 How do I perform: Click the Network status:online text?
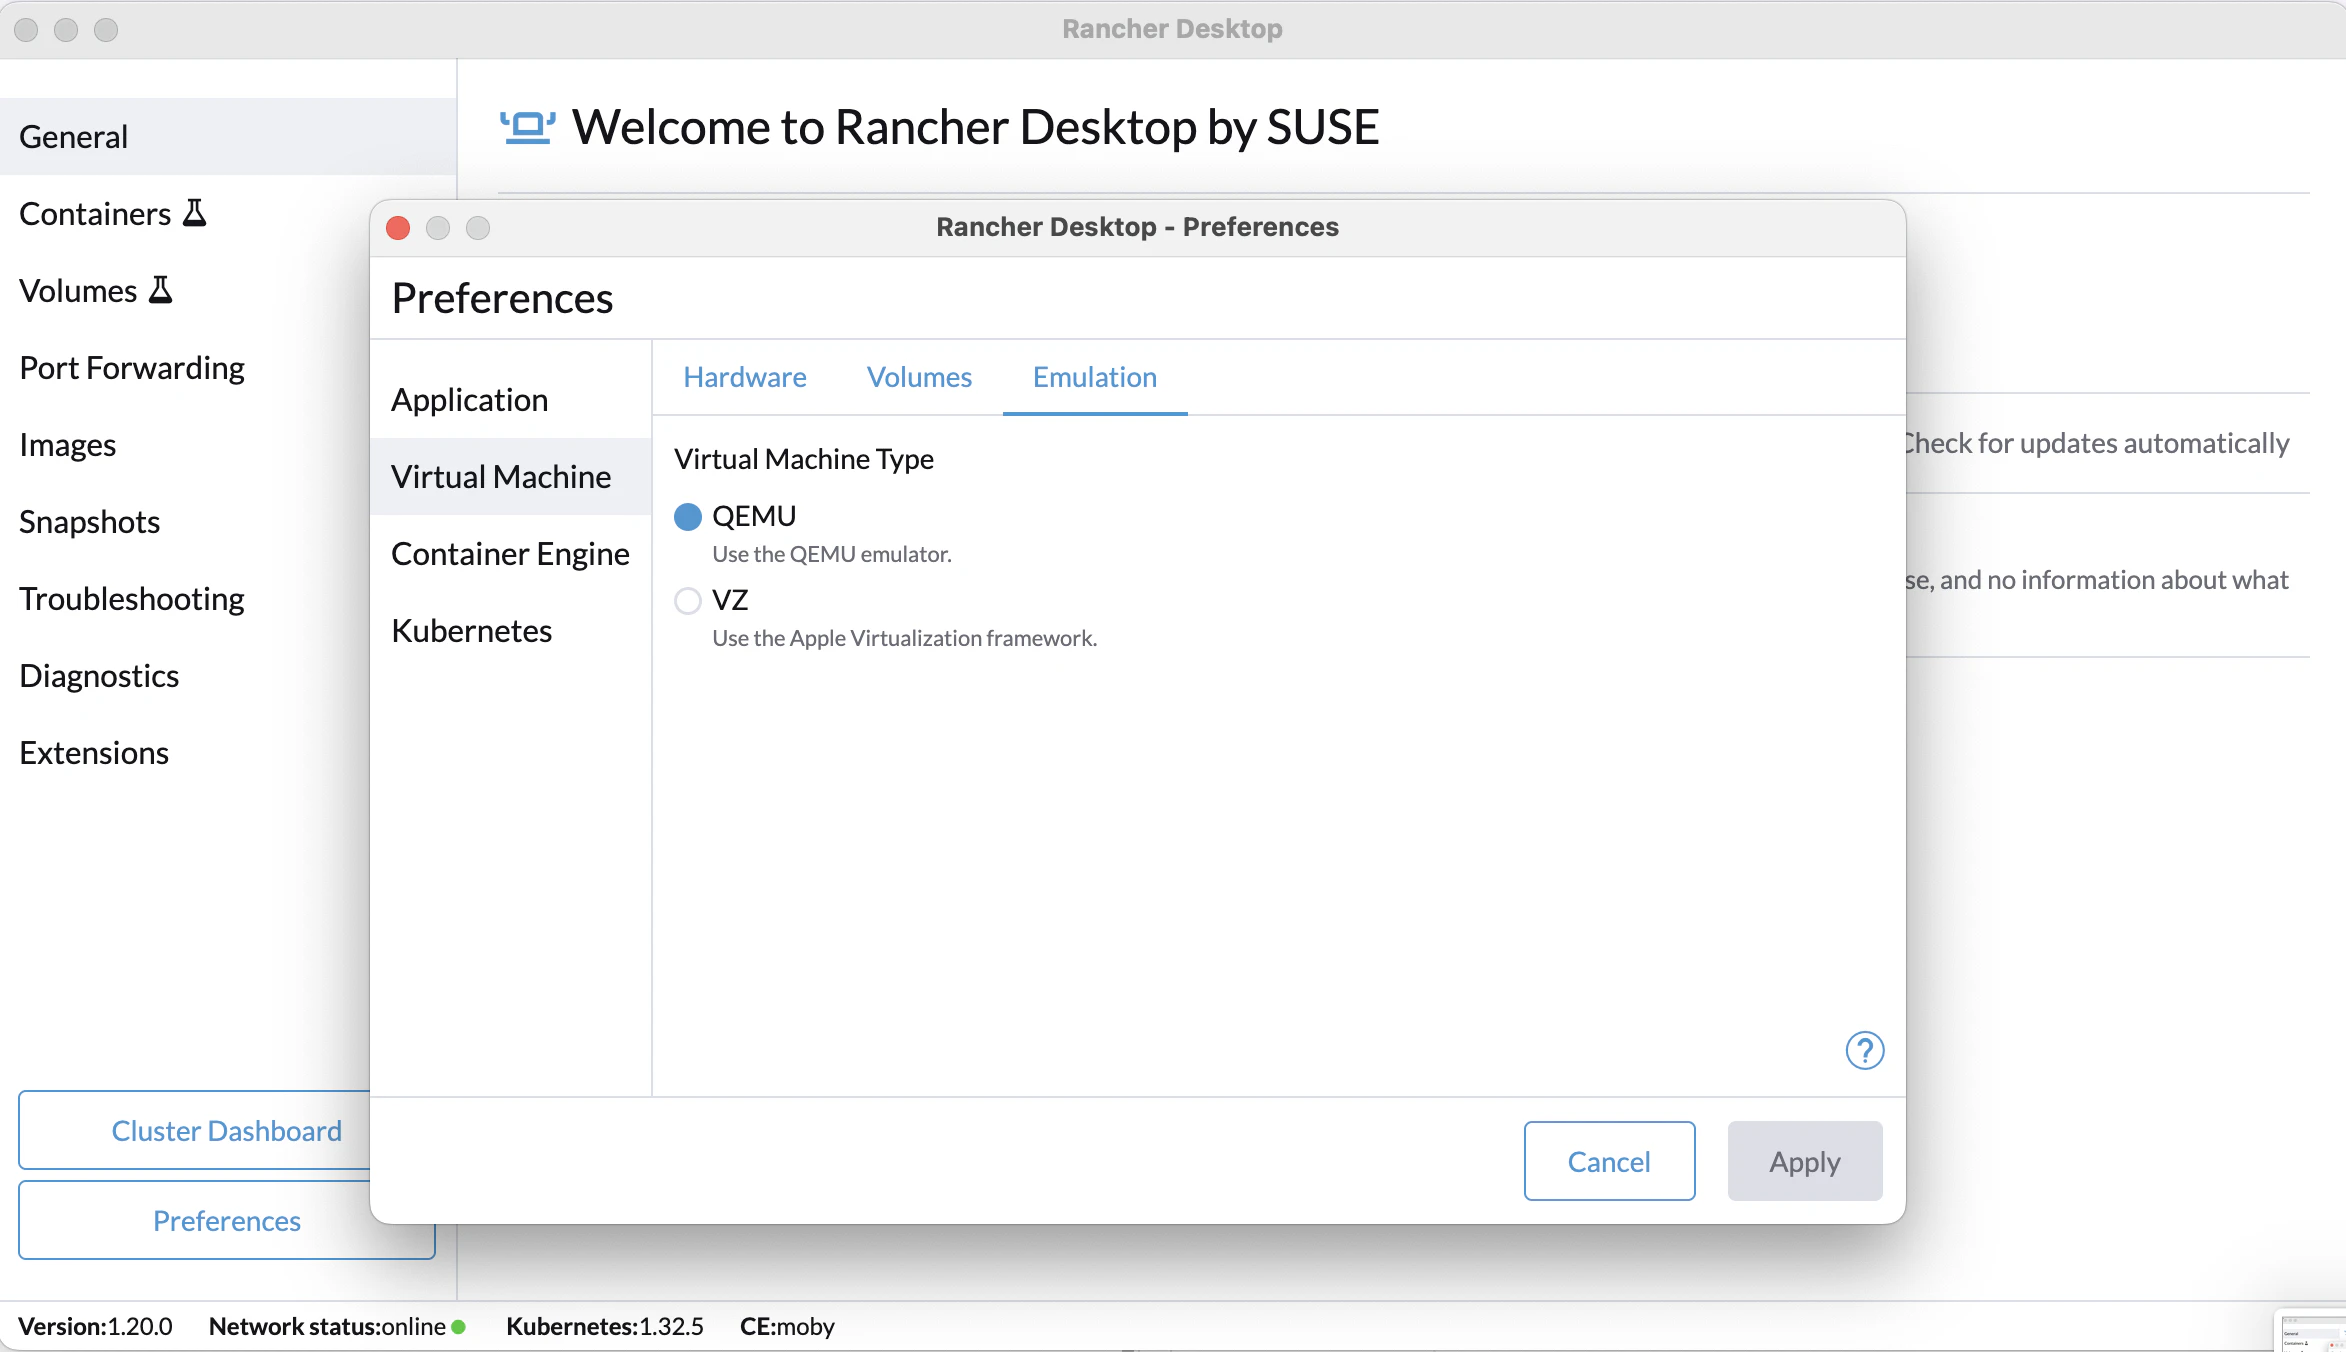coord(327,1327)
